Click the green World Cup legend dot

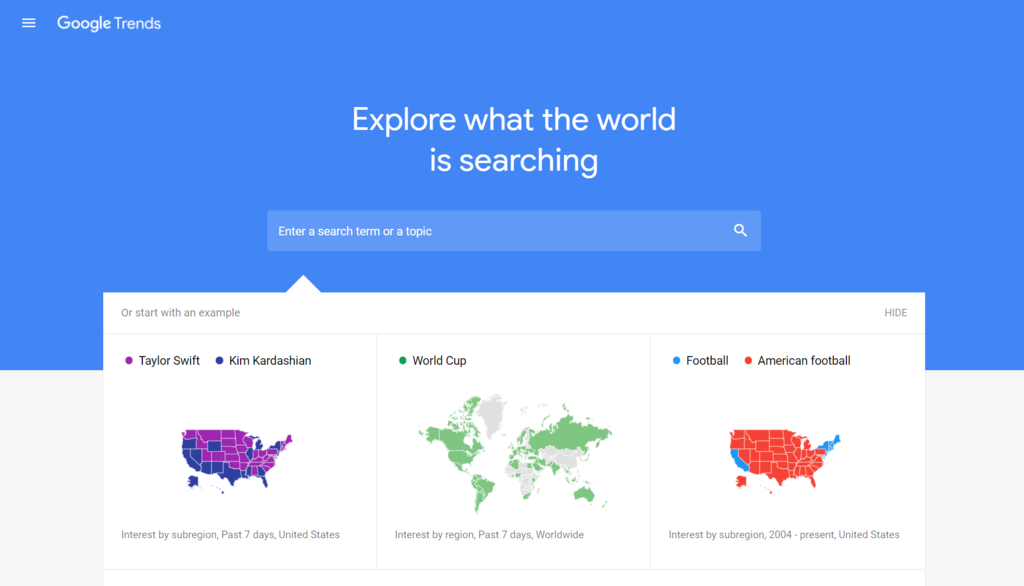coord(403,361)
